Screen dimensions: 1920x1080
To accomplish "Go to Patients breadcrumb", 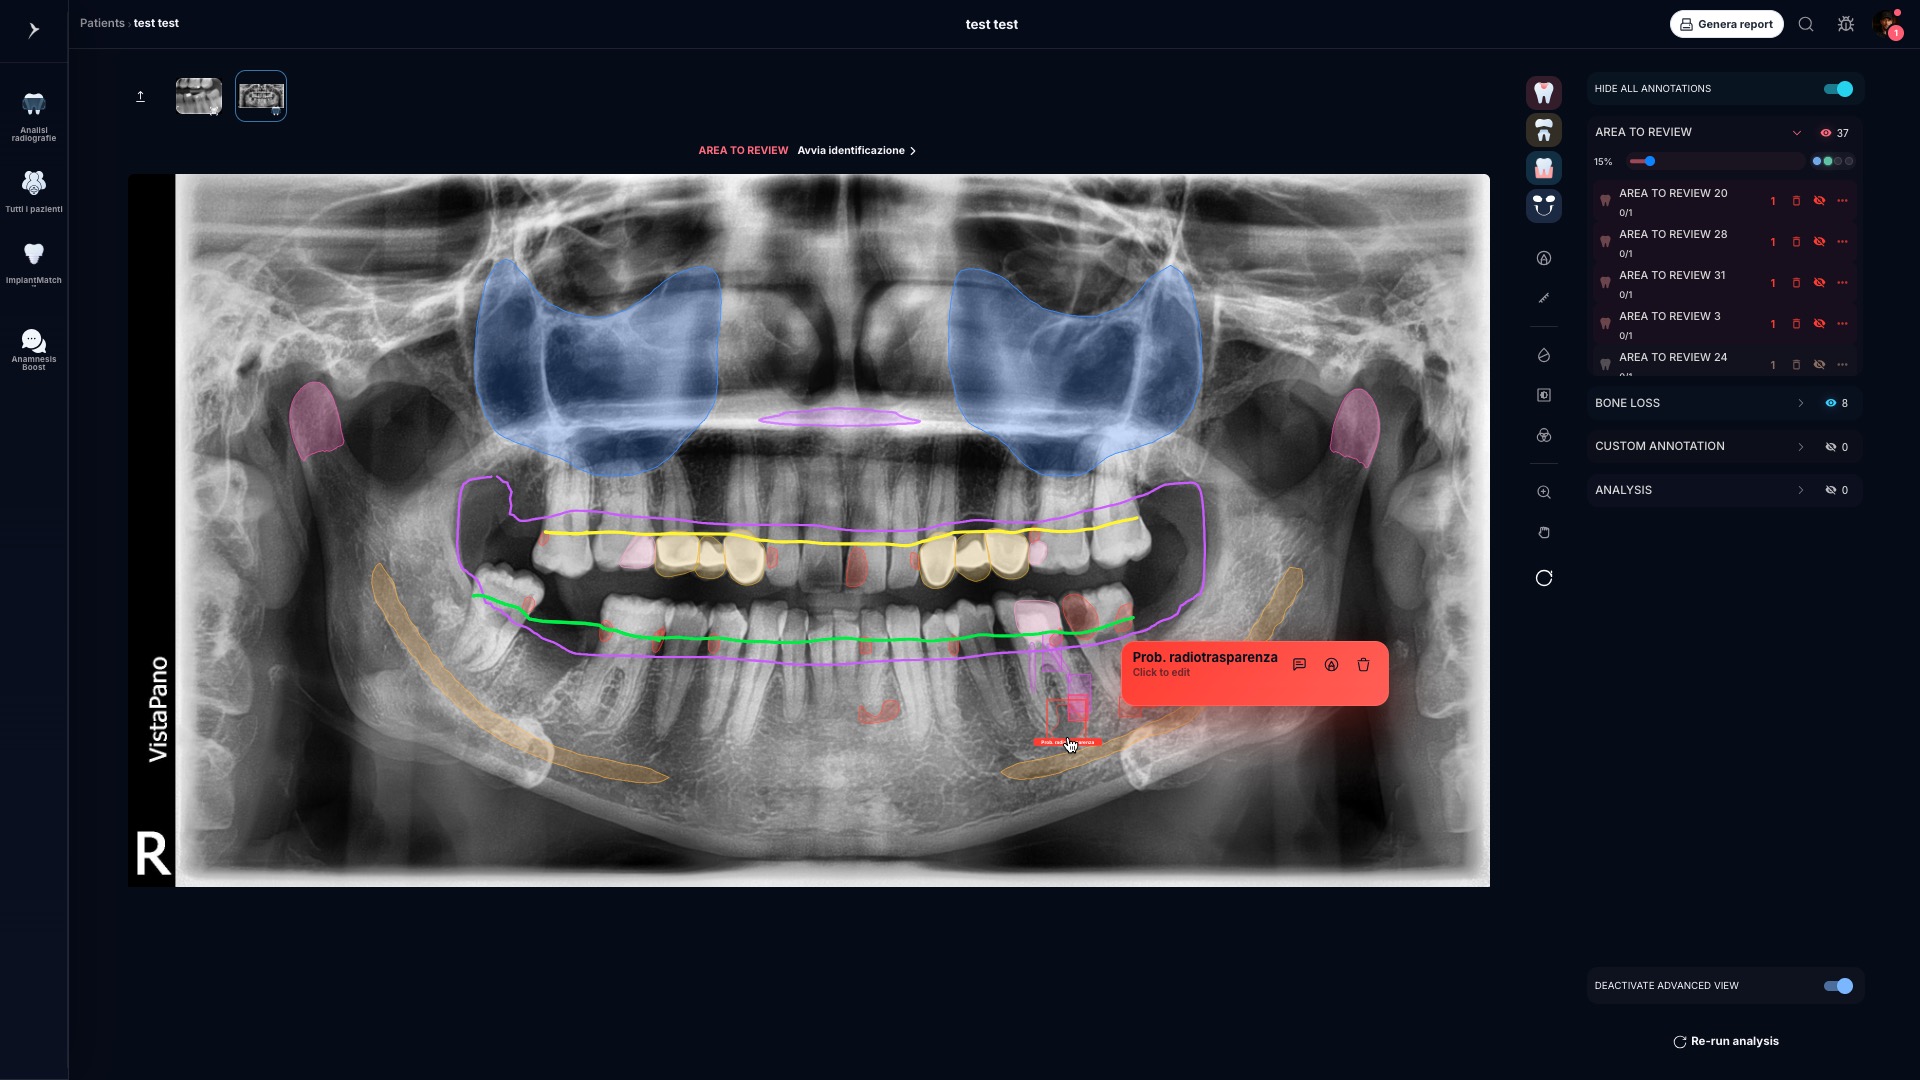I will tap(102, 23).
